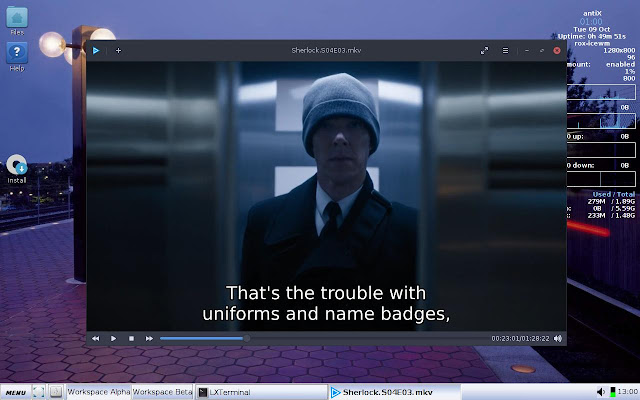Click the taskbar icon right of show desktop
The height and width of the screenshot is (400, 640).
click(x=56, y=392)
